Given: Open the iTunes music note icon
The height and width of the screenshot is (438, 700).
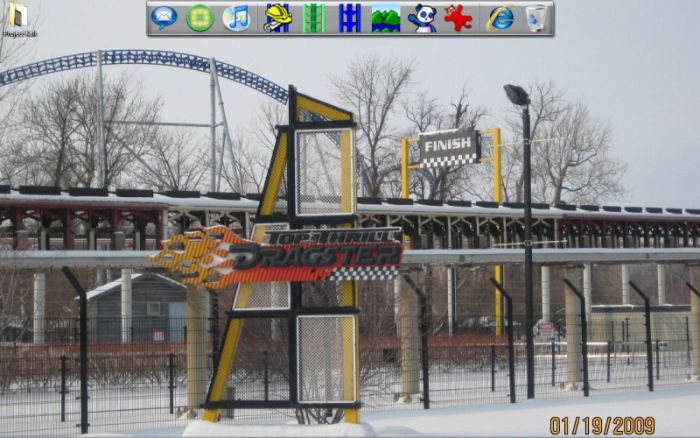Looking at the screenshot, I should (x=236, y=18).
